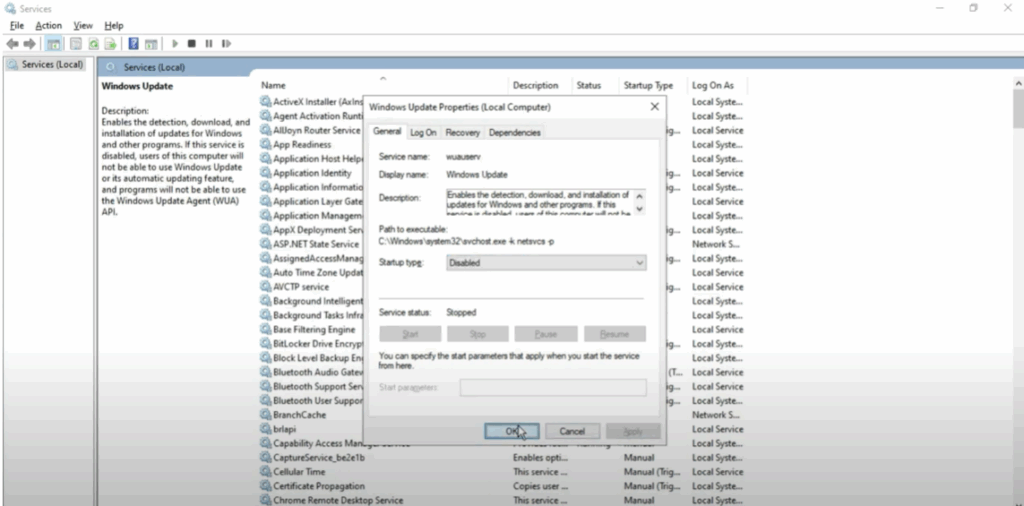
Task: Open the File menu
Action: [17, 25]
